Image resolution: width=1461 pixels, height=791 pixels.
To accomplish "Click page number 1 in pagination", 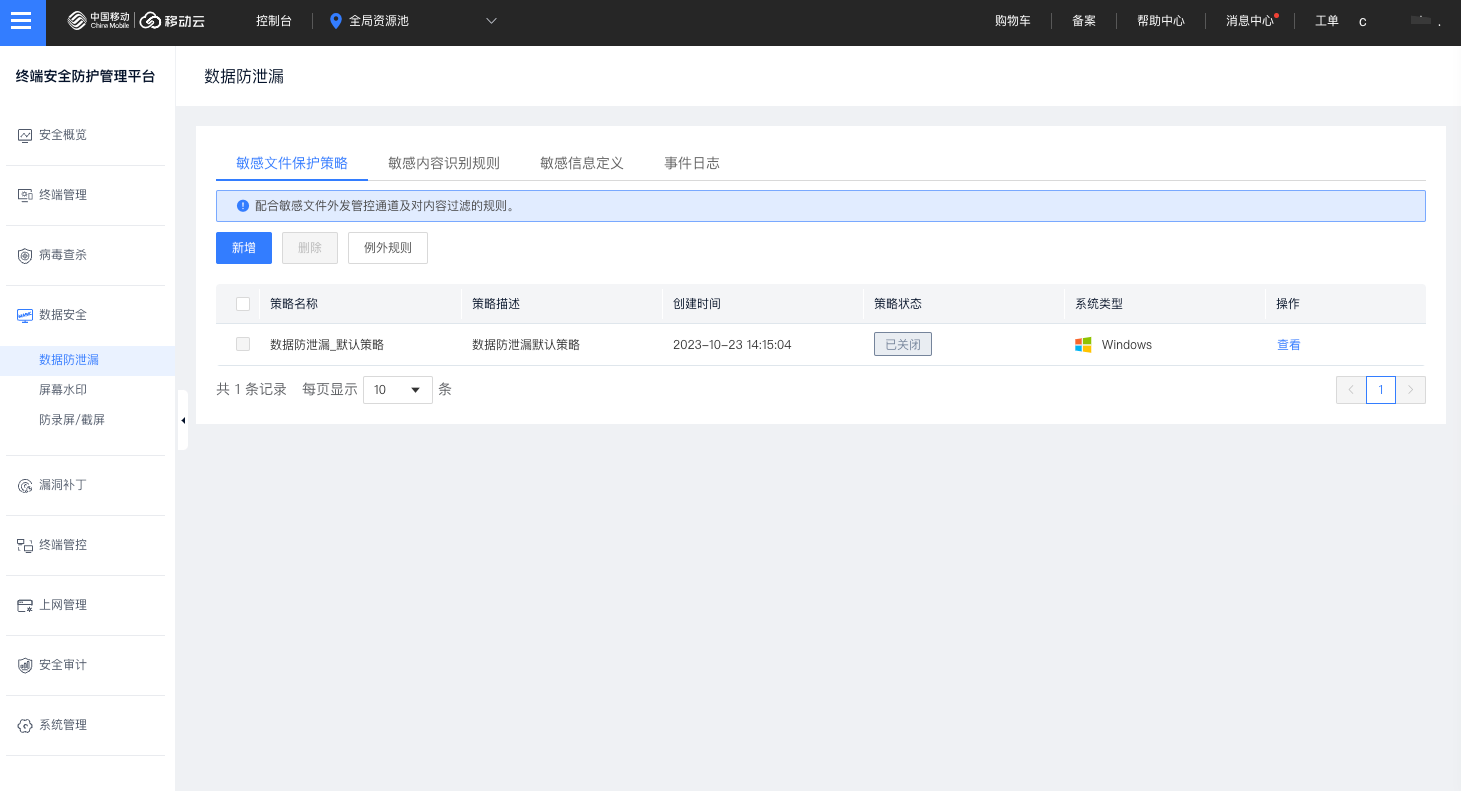I will pos(1381,390).
